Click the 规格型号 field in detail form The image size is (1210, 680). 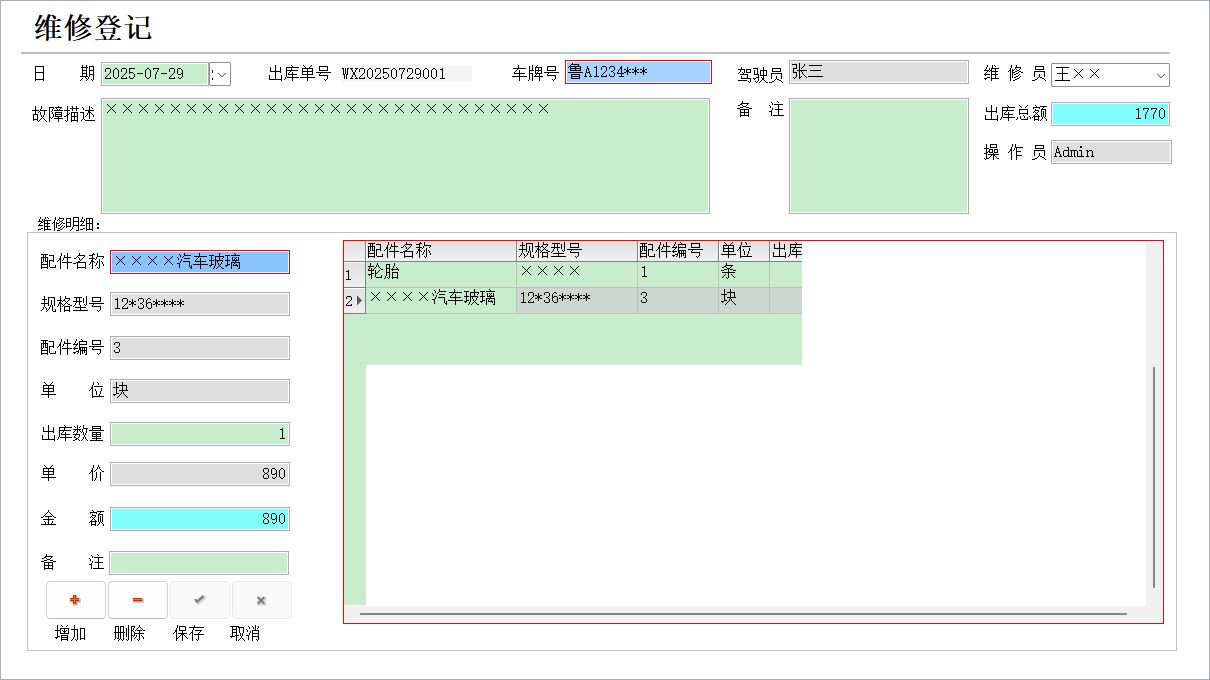(x=200, y=304)
